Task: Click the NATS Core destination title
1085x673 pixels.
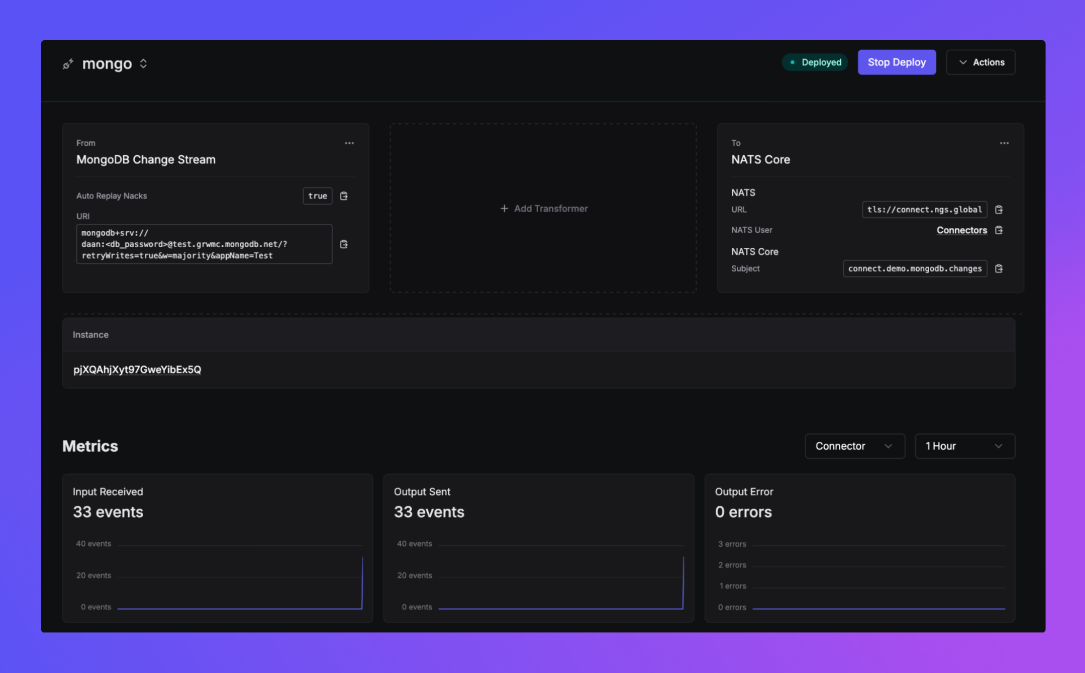Action: 760,160
